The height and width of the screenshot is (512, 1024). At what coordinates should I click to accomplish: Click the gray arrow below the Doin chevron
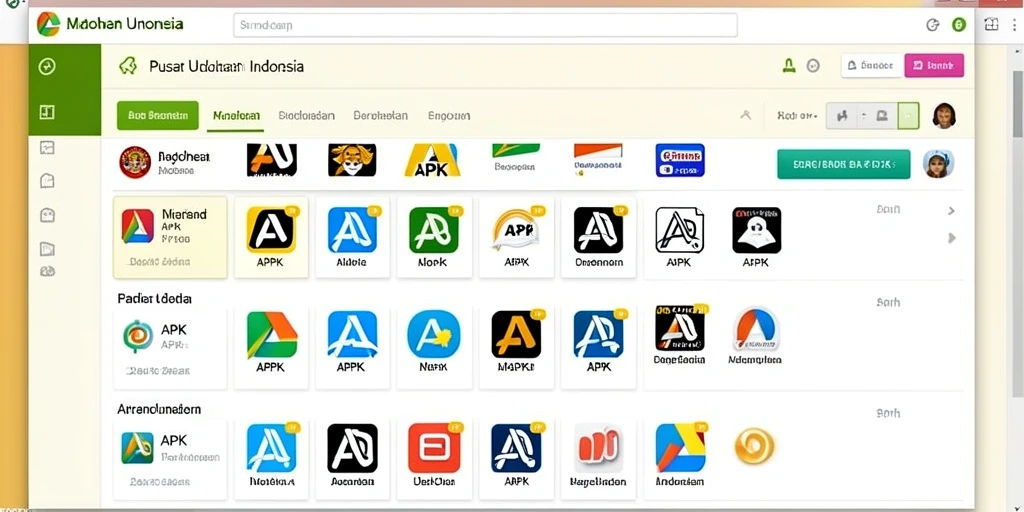[952, 238]
